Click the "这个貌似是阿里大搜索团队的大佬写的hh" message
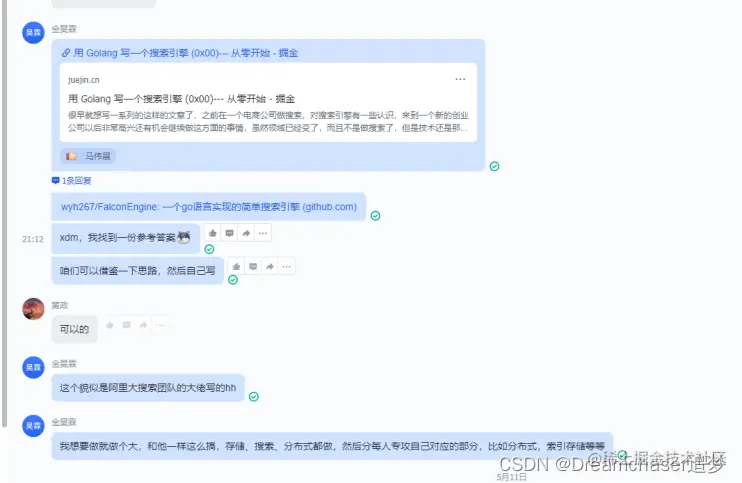Image resolution: width=742 pixels, height=483 pixels. (x=148, y=388)
